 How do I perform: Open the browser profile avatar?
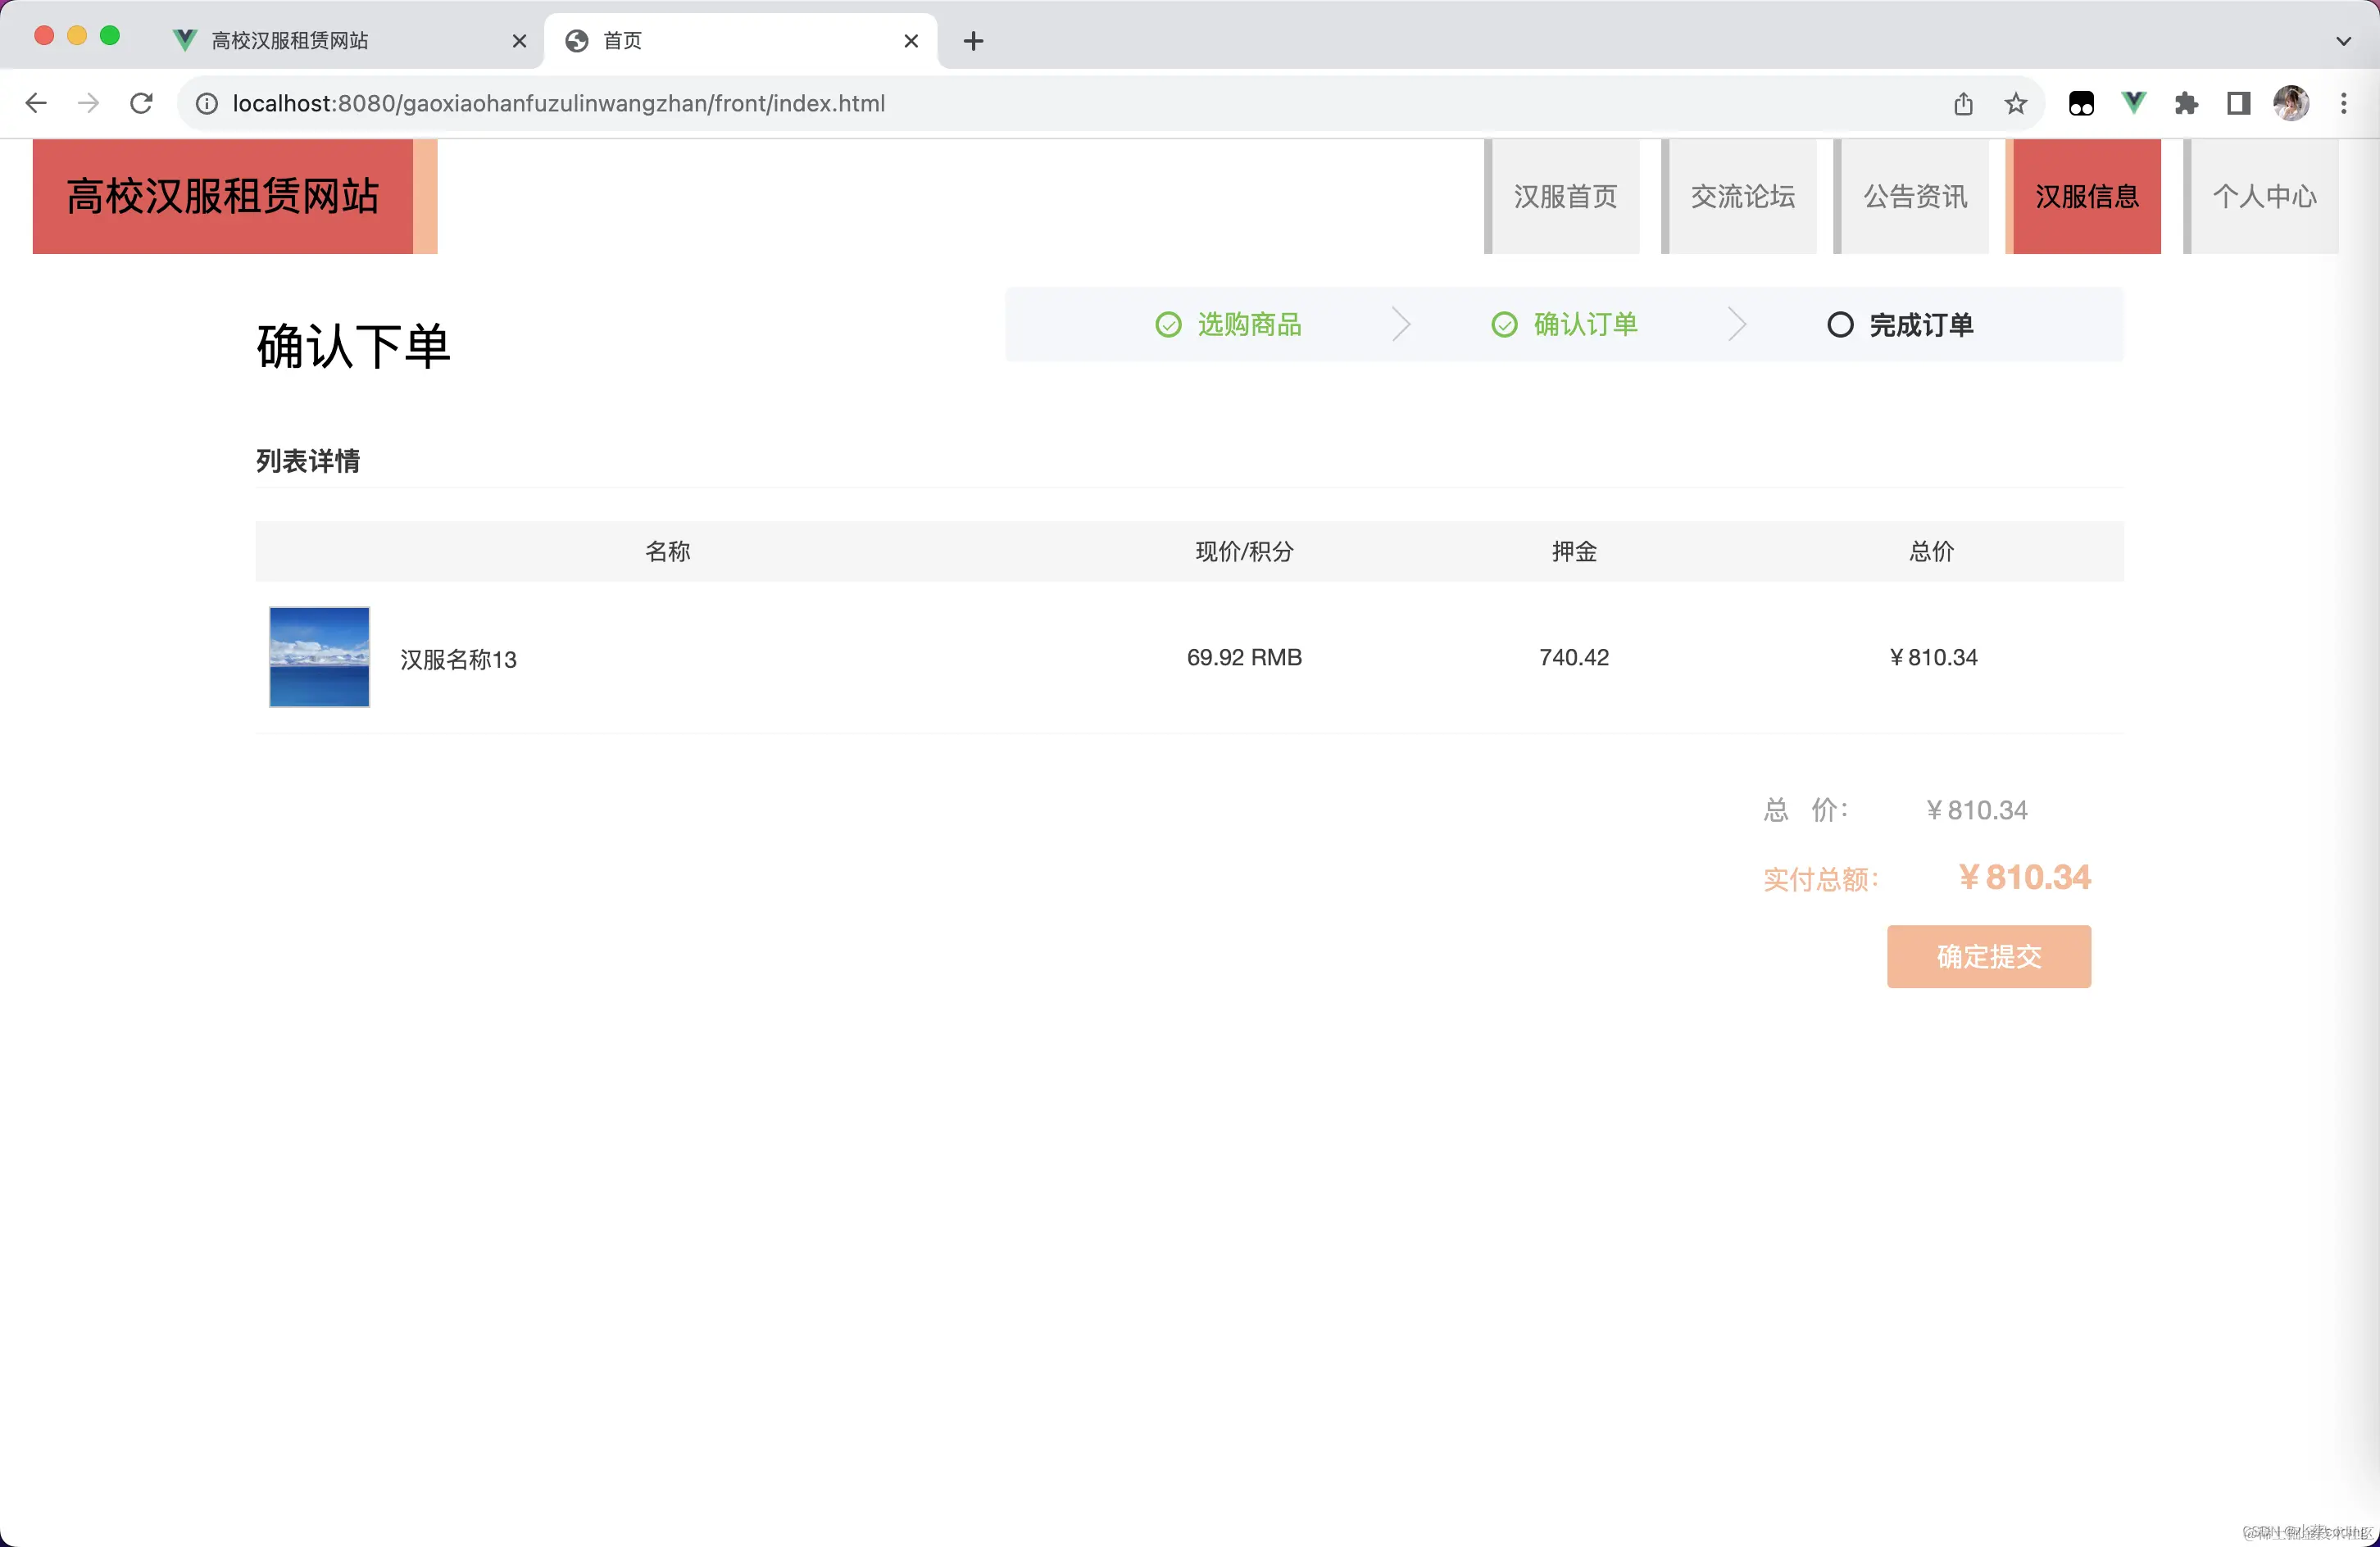pyautogui.click(x=2292, y=103)
